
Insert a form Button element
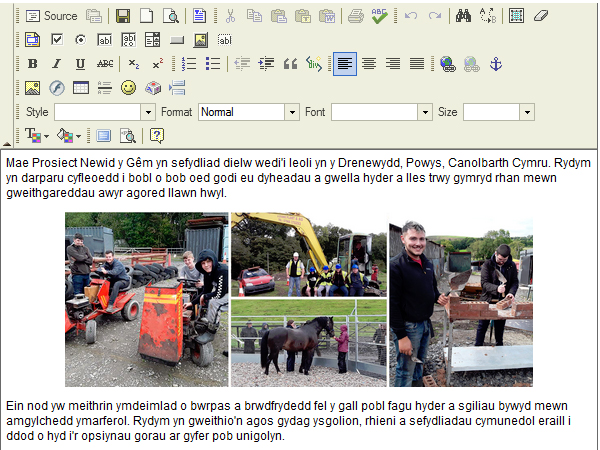[x=177, y=40]
